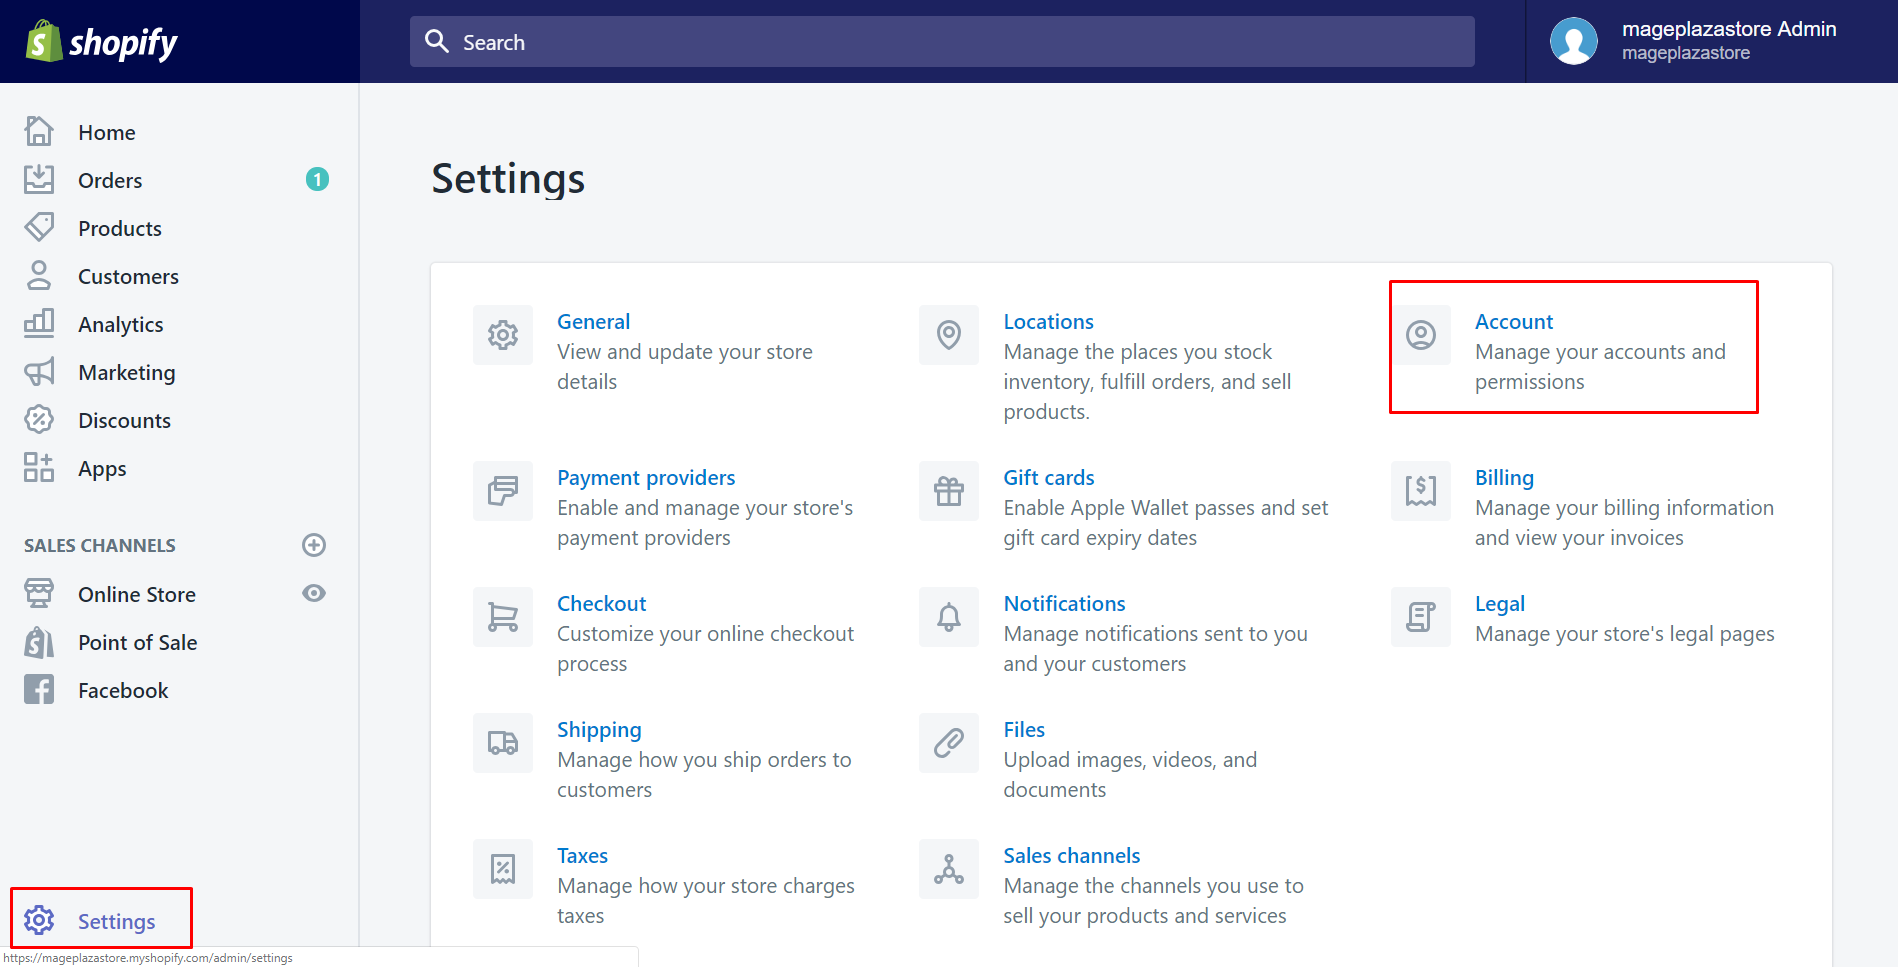Image resolution: width=1898 pixels, height=967 pixels.
Task: Open the mageplazastore Admin account menu
Action: coord(1711,41)
